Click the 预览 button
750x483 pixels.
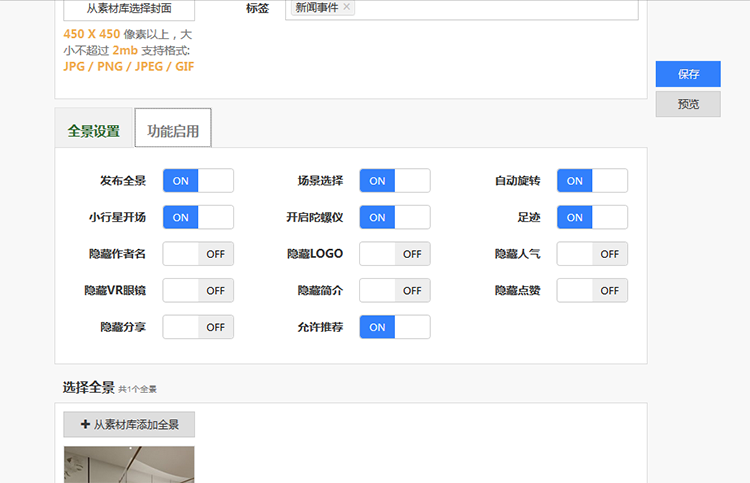[688, 104]
